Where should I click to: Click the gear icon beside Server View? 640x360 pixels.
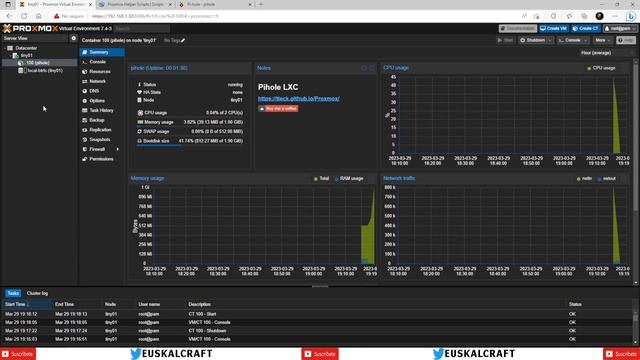pos(73,38)
